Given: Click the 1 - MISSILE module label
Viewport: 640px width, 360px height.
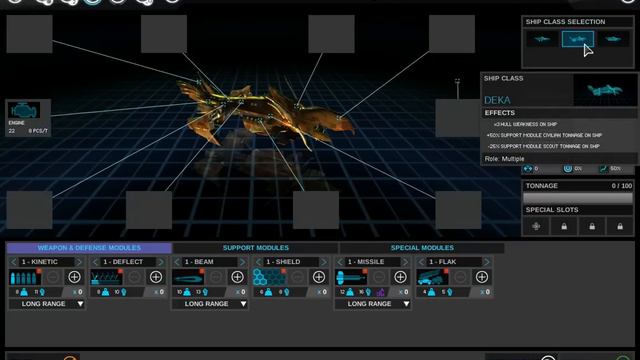Looking at the screenshot, I should [366, 262].
